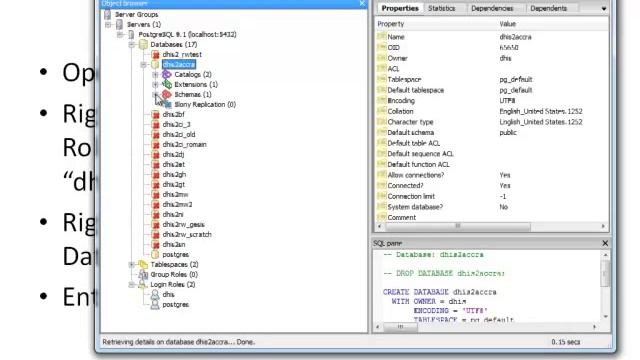Click the postgres login role icon
The height and width of the screenshot is (360, 640).
155,304
